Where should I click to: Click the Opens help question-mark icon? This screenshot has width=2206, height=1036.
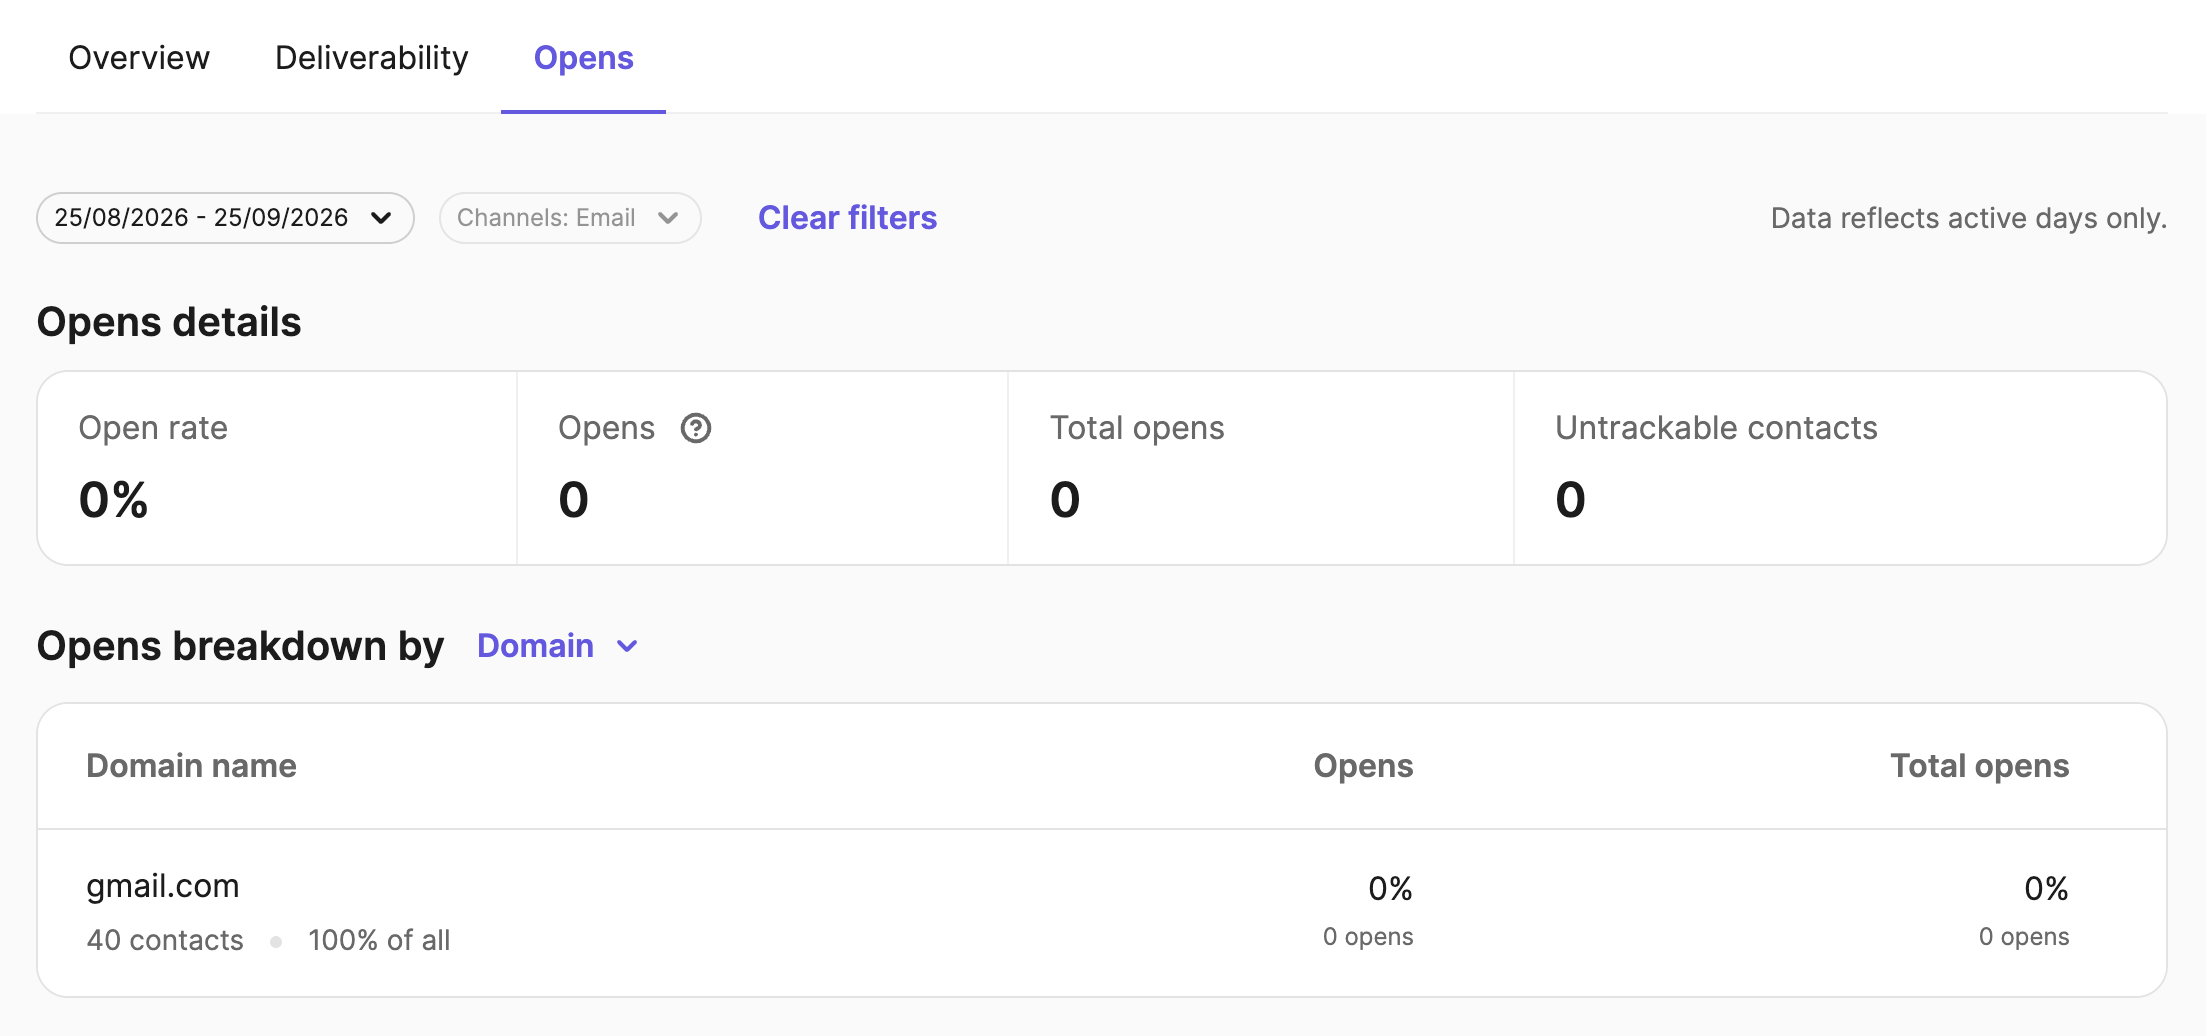695,428
